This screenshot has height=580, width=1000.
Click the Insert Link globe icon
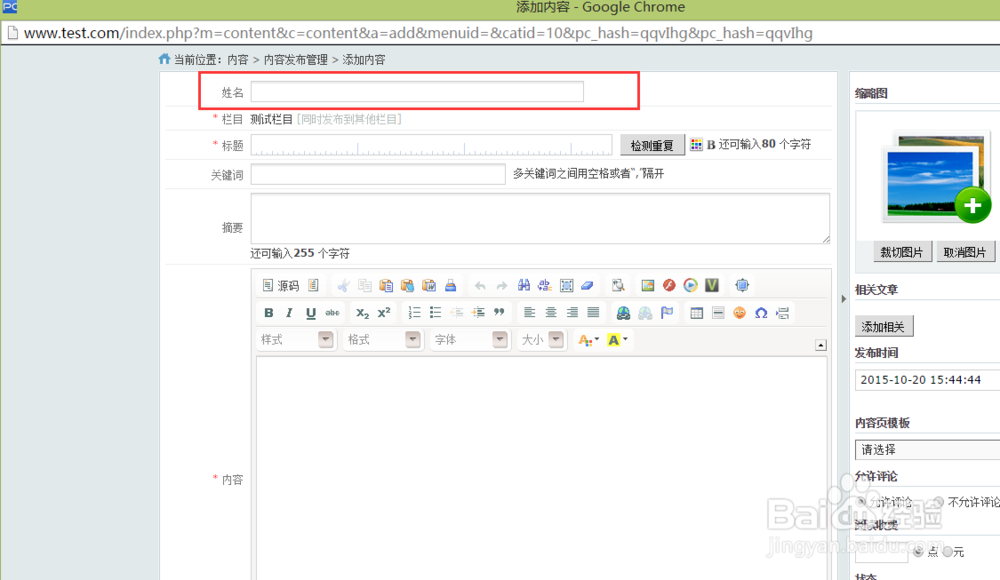point(624,313)
